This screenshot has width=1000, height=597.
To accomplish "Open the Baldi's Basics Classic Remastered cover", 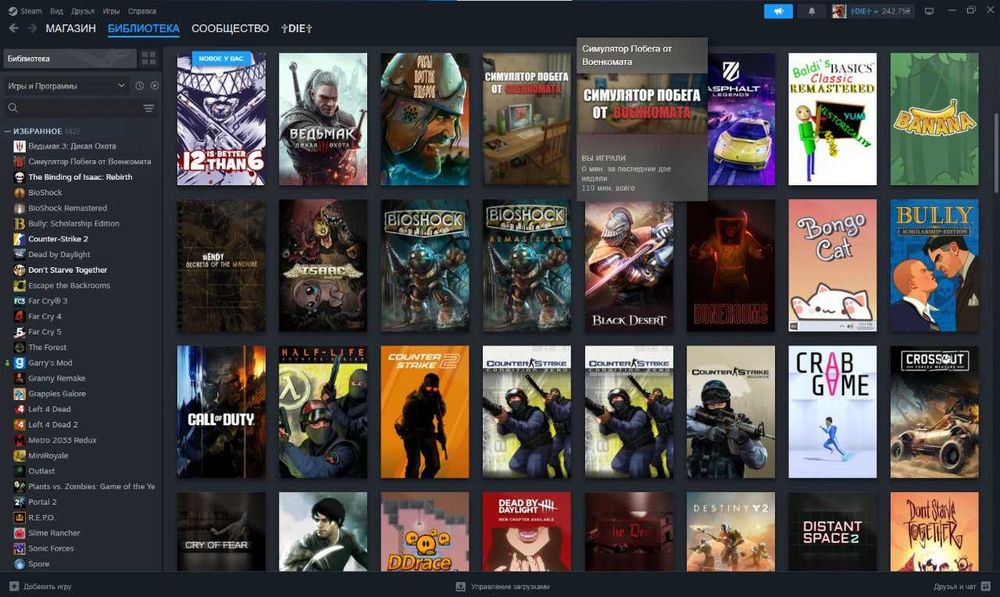I will [832, 119].
